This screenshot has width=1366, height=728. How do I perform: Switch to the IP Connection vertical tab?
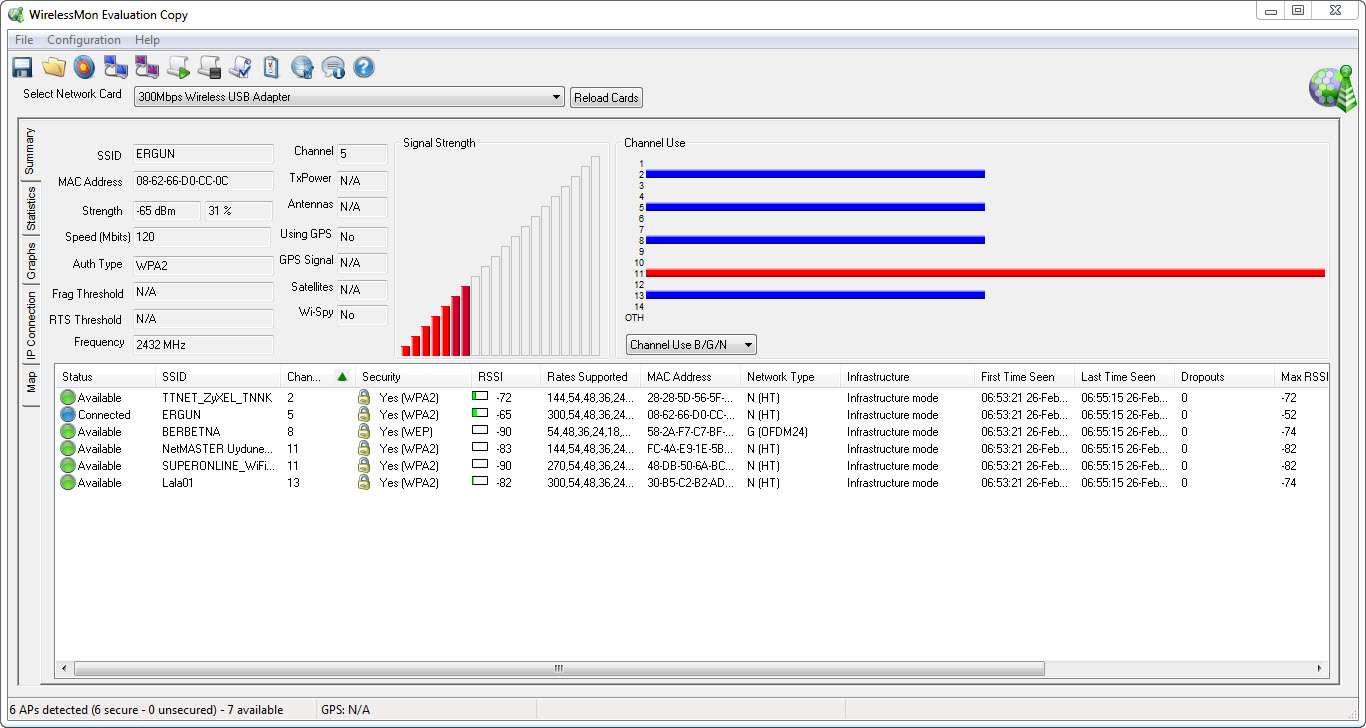pyautogui.click(x=30, y=325)
